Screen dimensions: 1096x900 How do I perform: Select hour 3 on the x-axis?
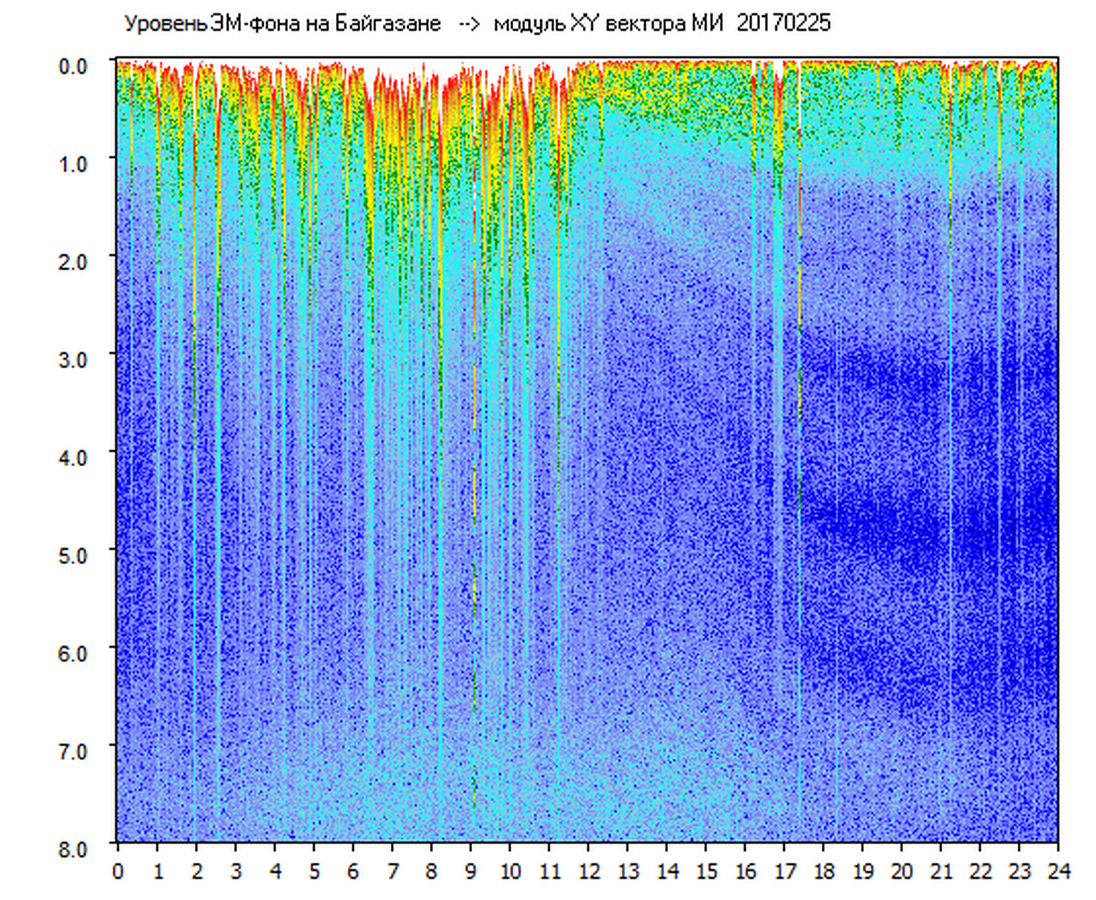click(x=236, y=871)
